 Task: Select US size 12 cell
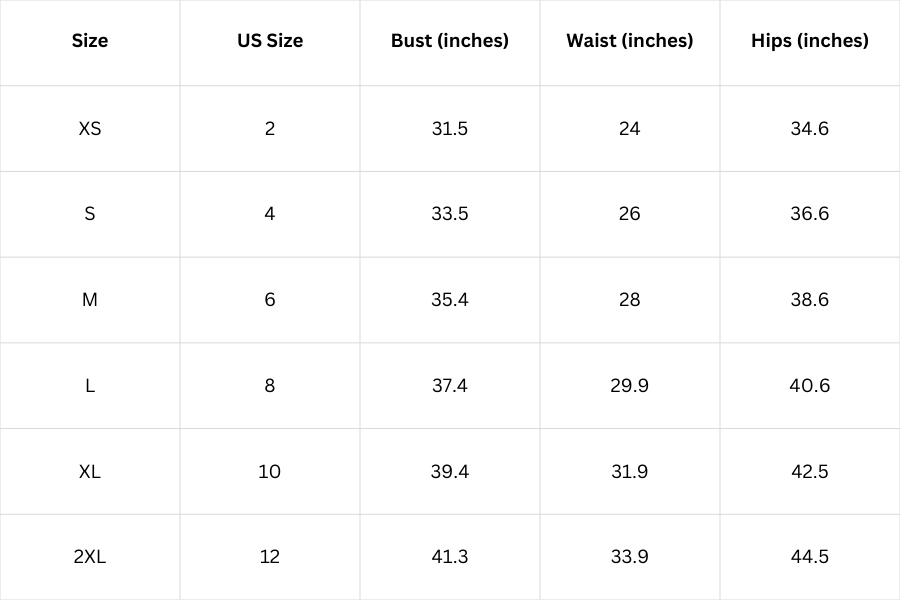point(270,557)
